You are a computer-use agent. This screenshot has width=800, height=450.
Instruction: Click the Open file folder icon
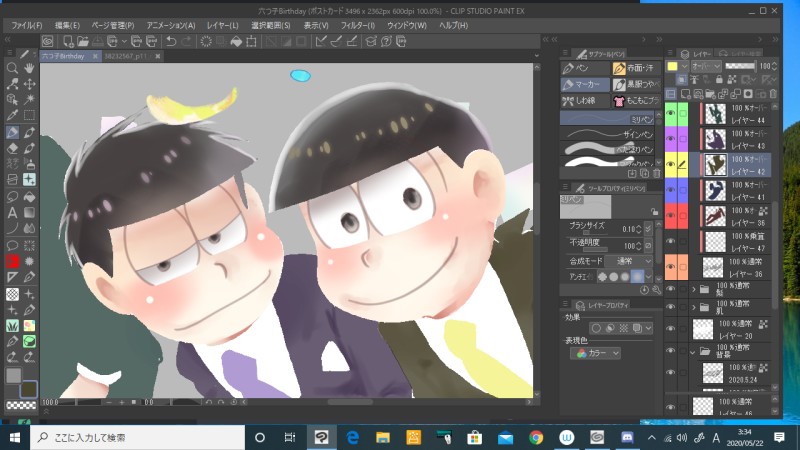point(83,41)
